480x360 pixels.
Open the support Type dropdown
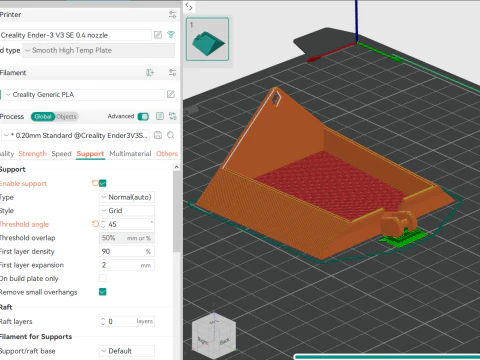pyautogui.click(x=127, y=197)
